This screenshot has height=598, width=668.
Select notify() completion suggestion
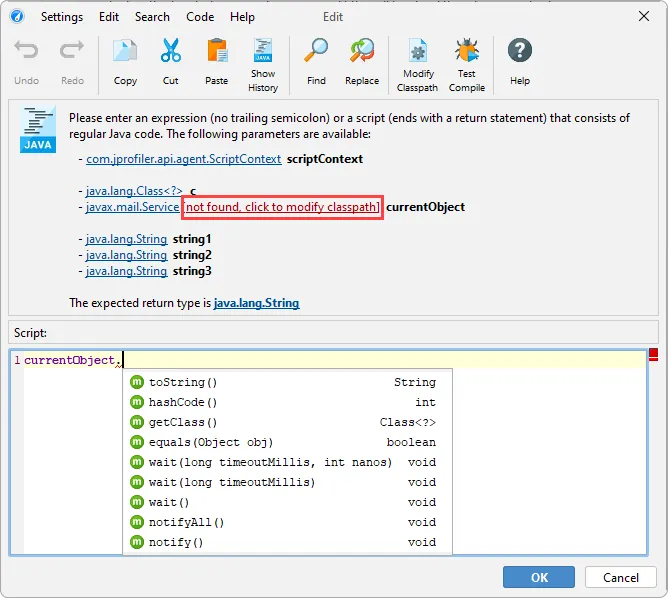tap(288, 542)
